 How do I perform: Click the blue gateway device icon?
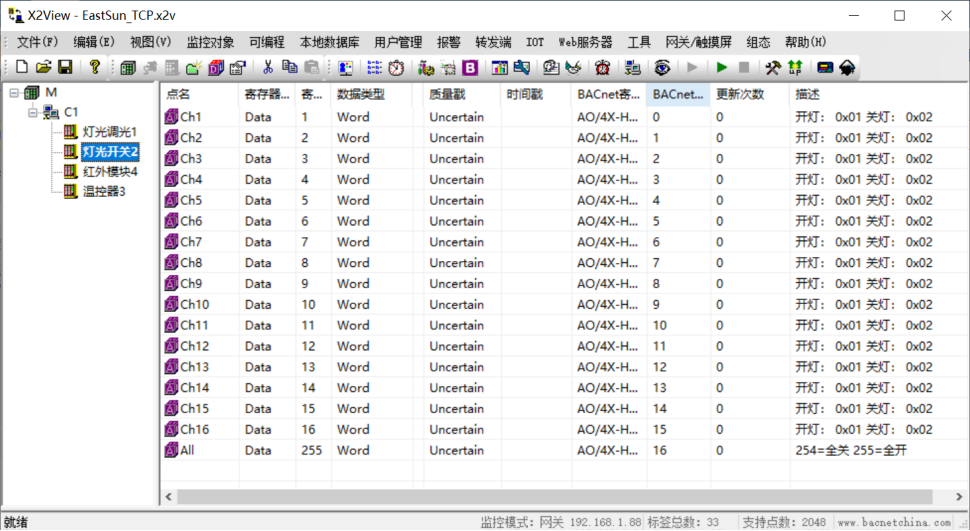pyautogui.click(x=825, y=67)
